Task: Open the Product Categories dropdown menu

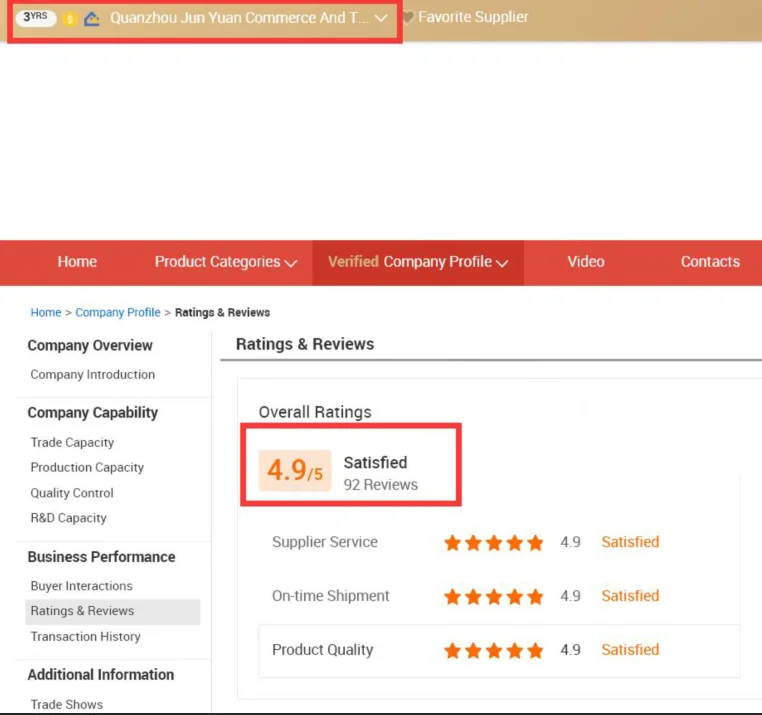Action: tap(225, 262)
